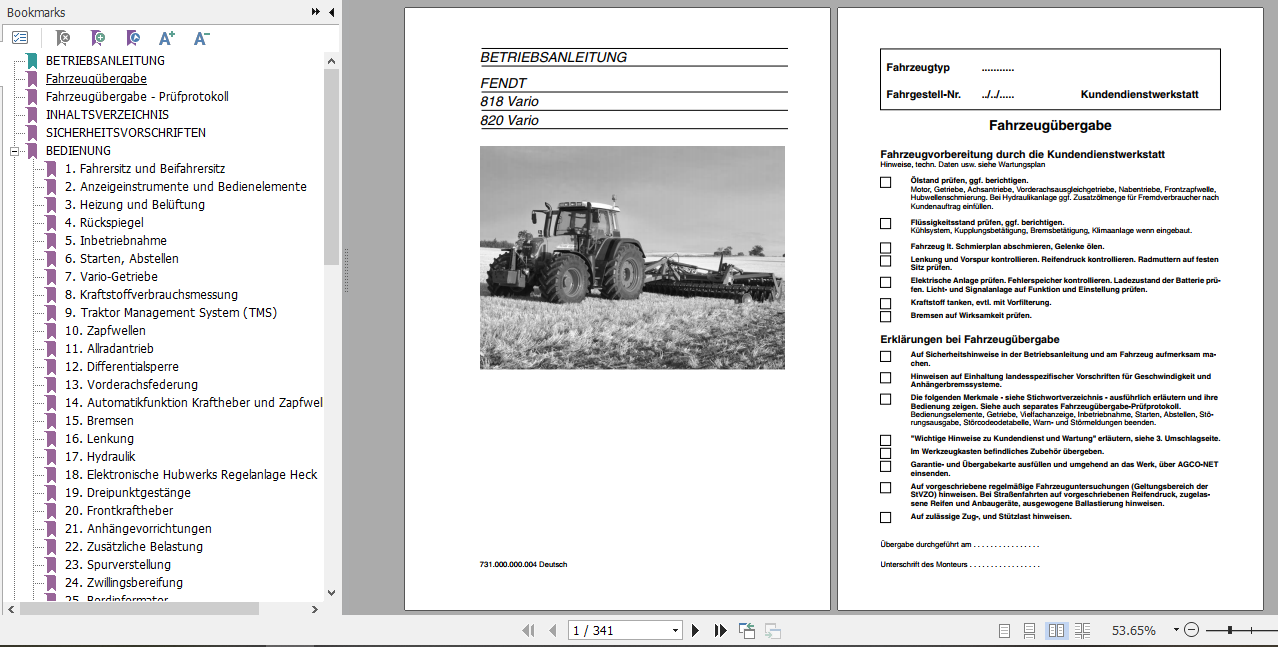The width and height of the screenshot is (1278, 647).
Task: Click the BETRIEBSANLEITUNG bookmark icon
Action: tap(32, 60)
